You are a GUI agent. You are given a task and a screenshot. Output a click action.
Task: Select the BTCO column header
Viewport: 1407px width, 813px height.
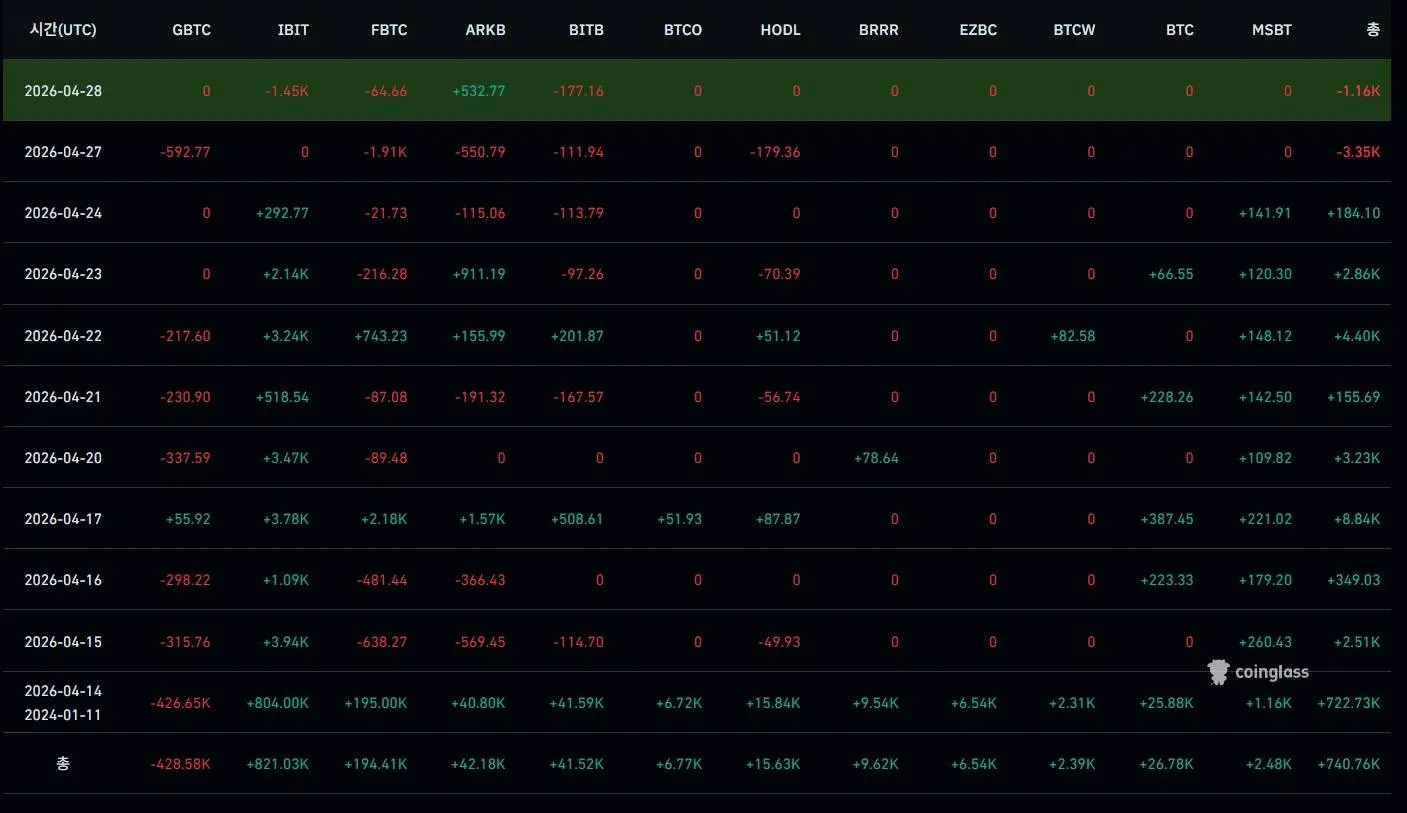[683, 30]
